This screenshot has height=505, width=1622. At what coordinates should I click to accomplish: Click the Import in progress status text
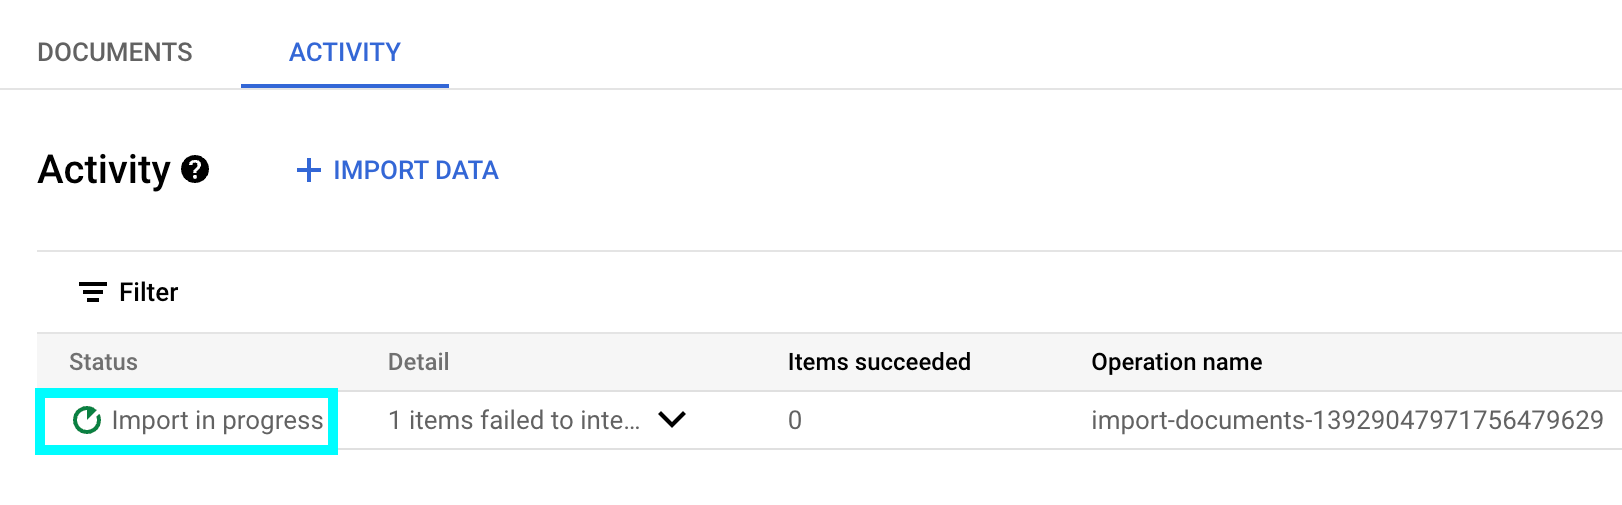pos(217,420)
